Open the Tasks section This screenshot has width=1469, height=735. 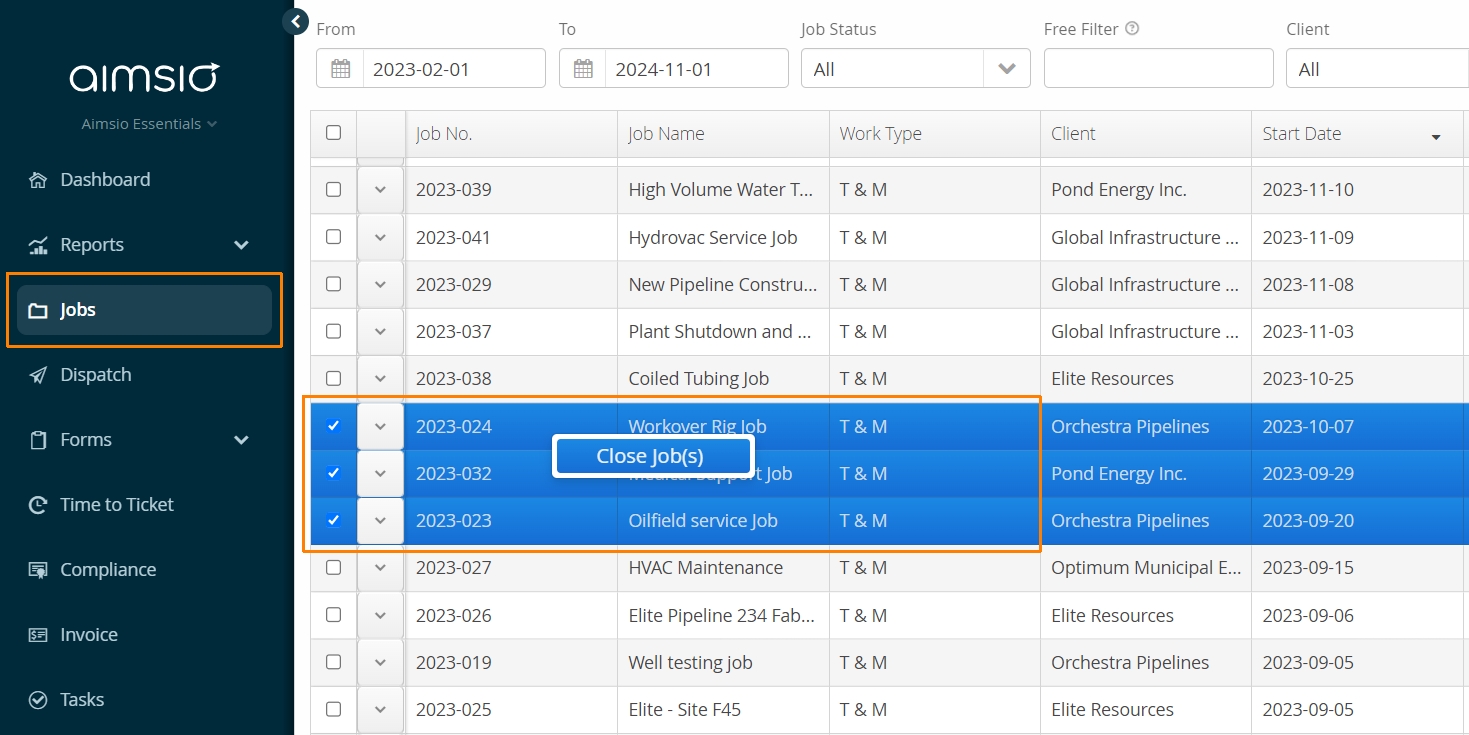coord(82,700)
